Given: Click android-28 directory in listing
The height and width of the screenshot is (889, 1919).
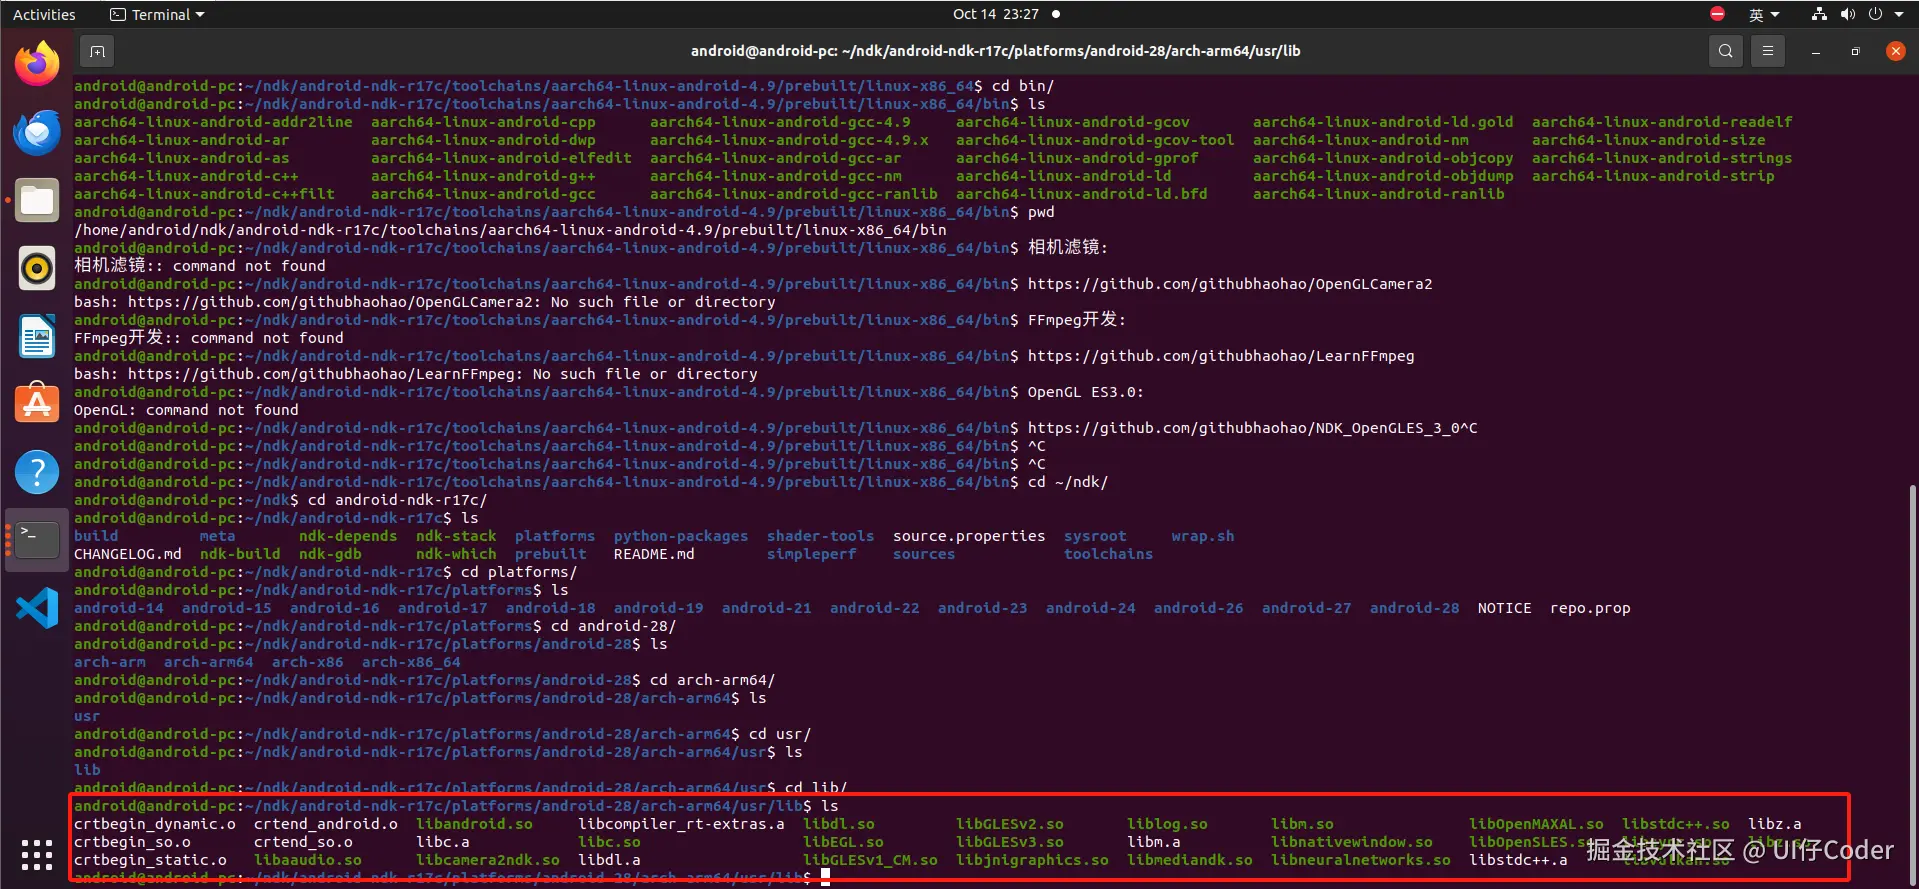Looking at the screenshot, I should (x=1415, y=608).
